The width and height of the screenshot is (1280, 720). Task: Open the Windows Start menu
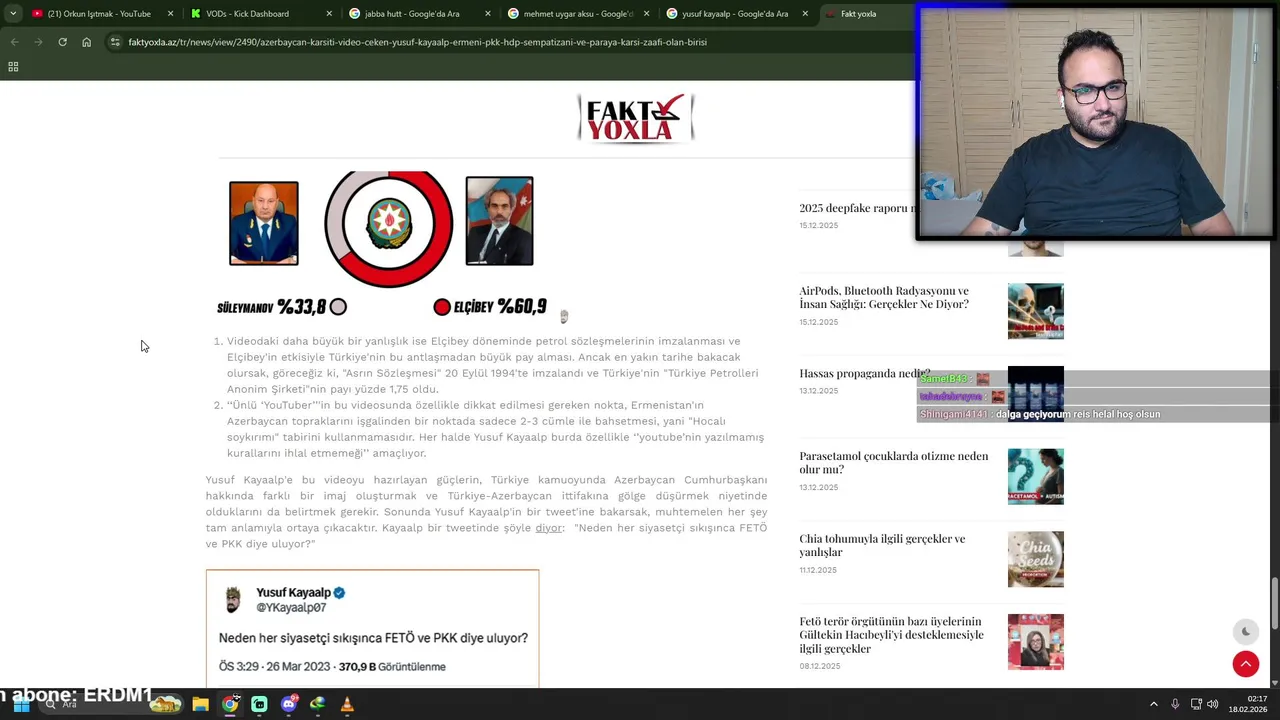point(21,704)
